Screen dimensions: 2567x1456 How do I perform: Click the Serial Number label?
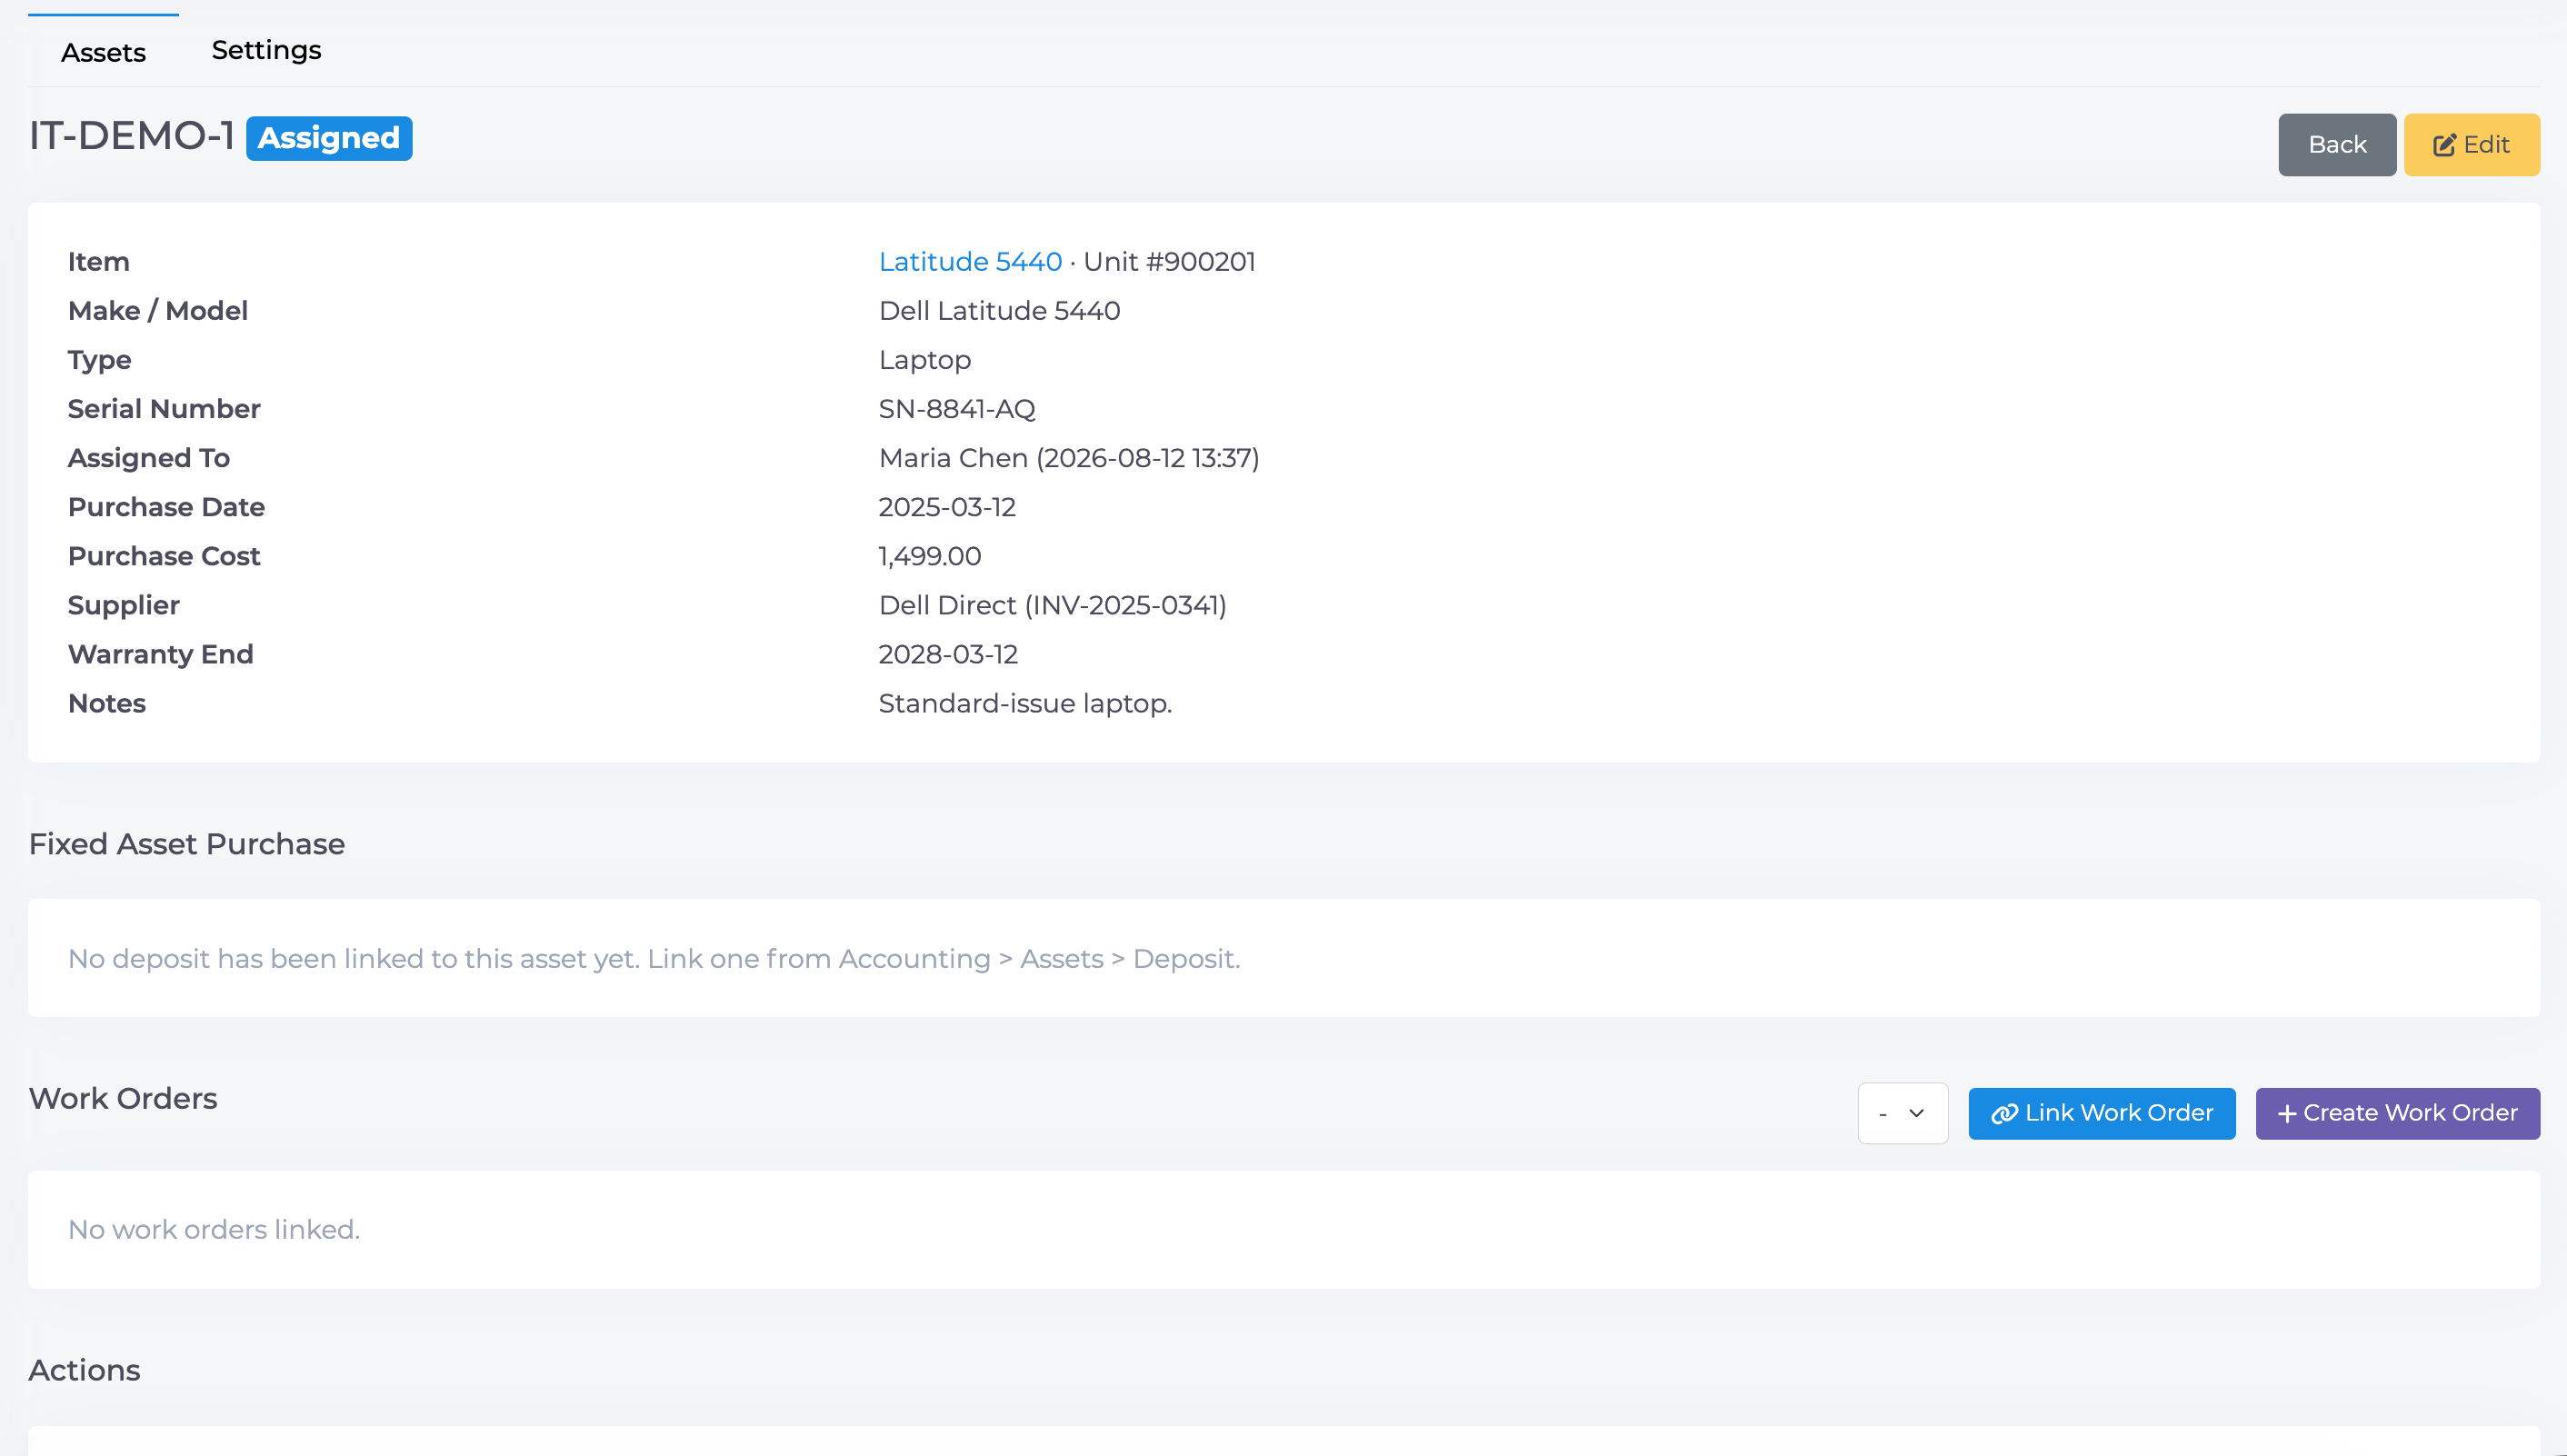[164, 409]
